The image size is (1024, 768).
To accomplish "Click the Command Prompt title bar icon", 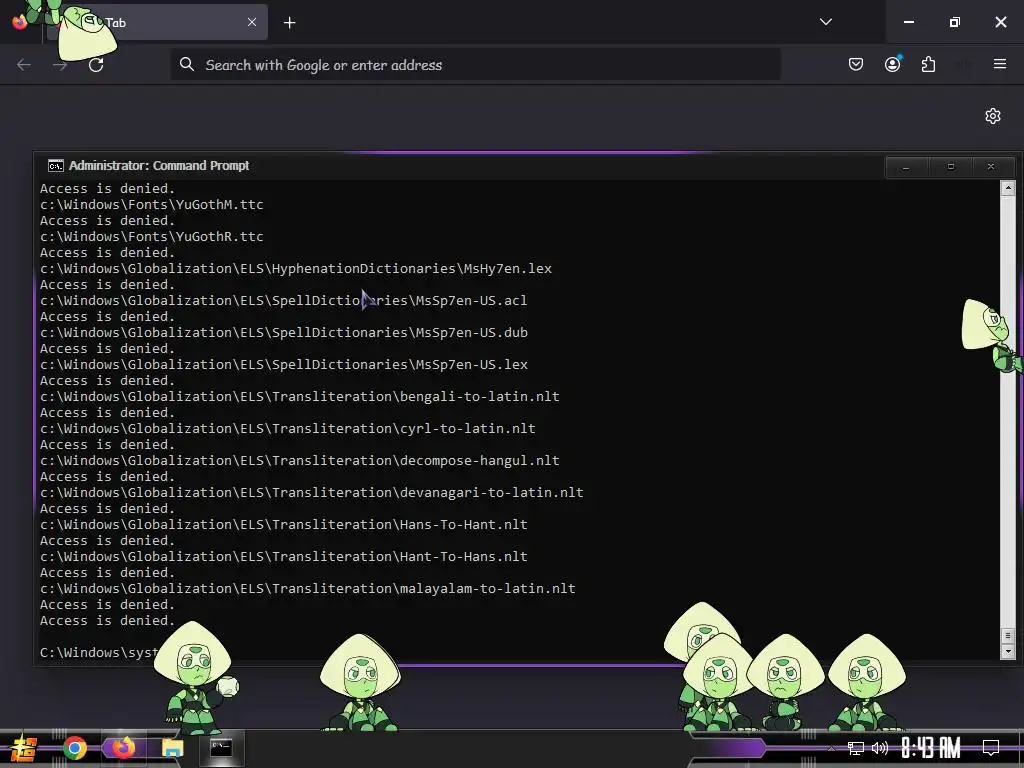I will point(56,166).
